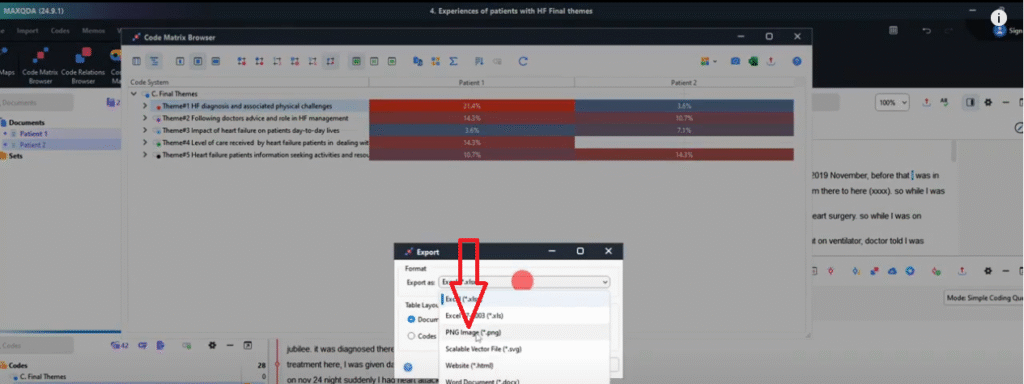The image size is (1024, 384).
Task: Click the 21.4% red cell for Patient 1
Action: point(472,106)
